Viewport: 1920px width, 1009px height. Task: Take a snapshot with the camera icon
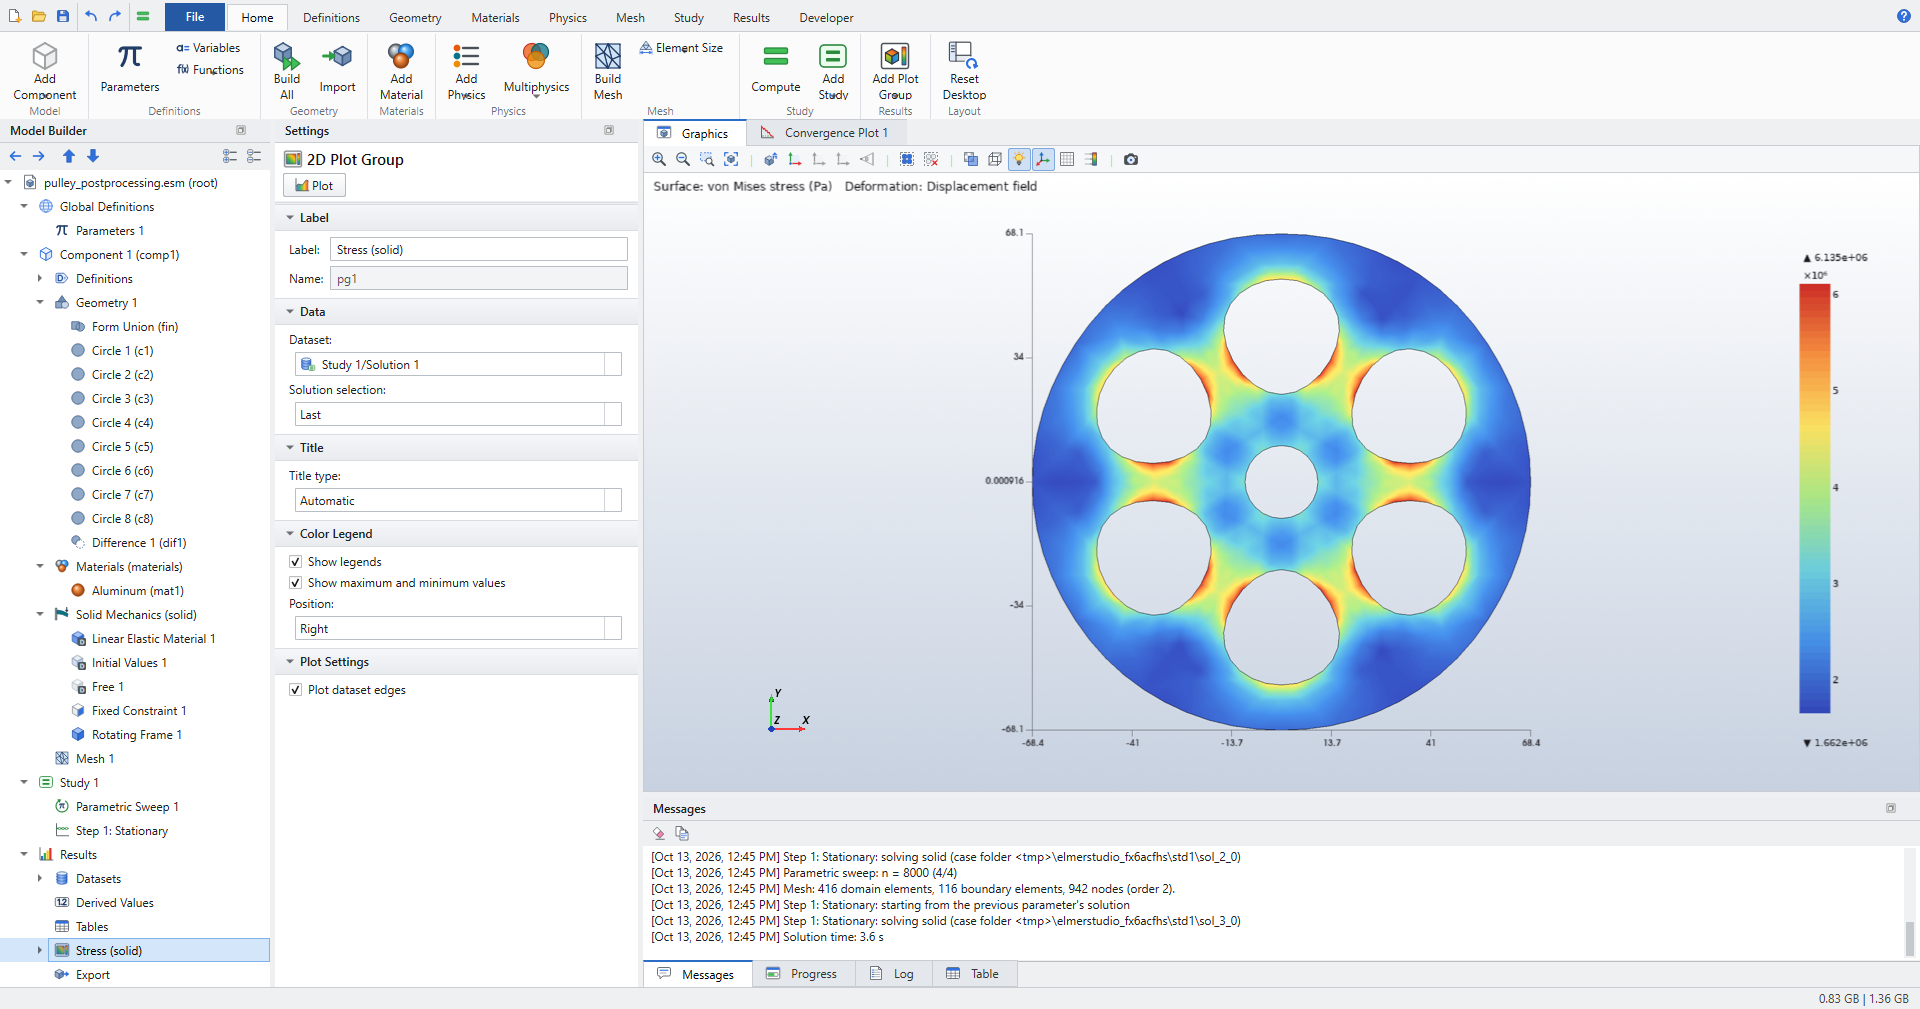pyautogui.click(x=1131, y=159)
